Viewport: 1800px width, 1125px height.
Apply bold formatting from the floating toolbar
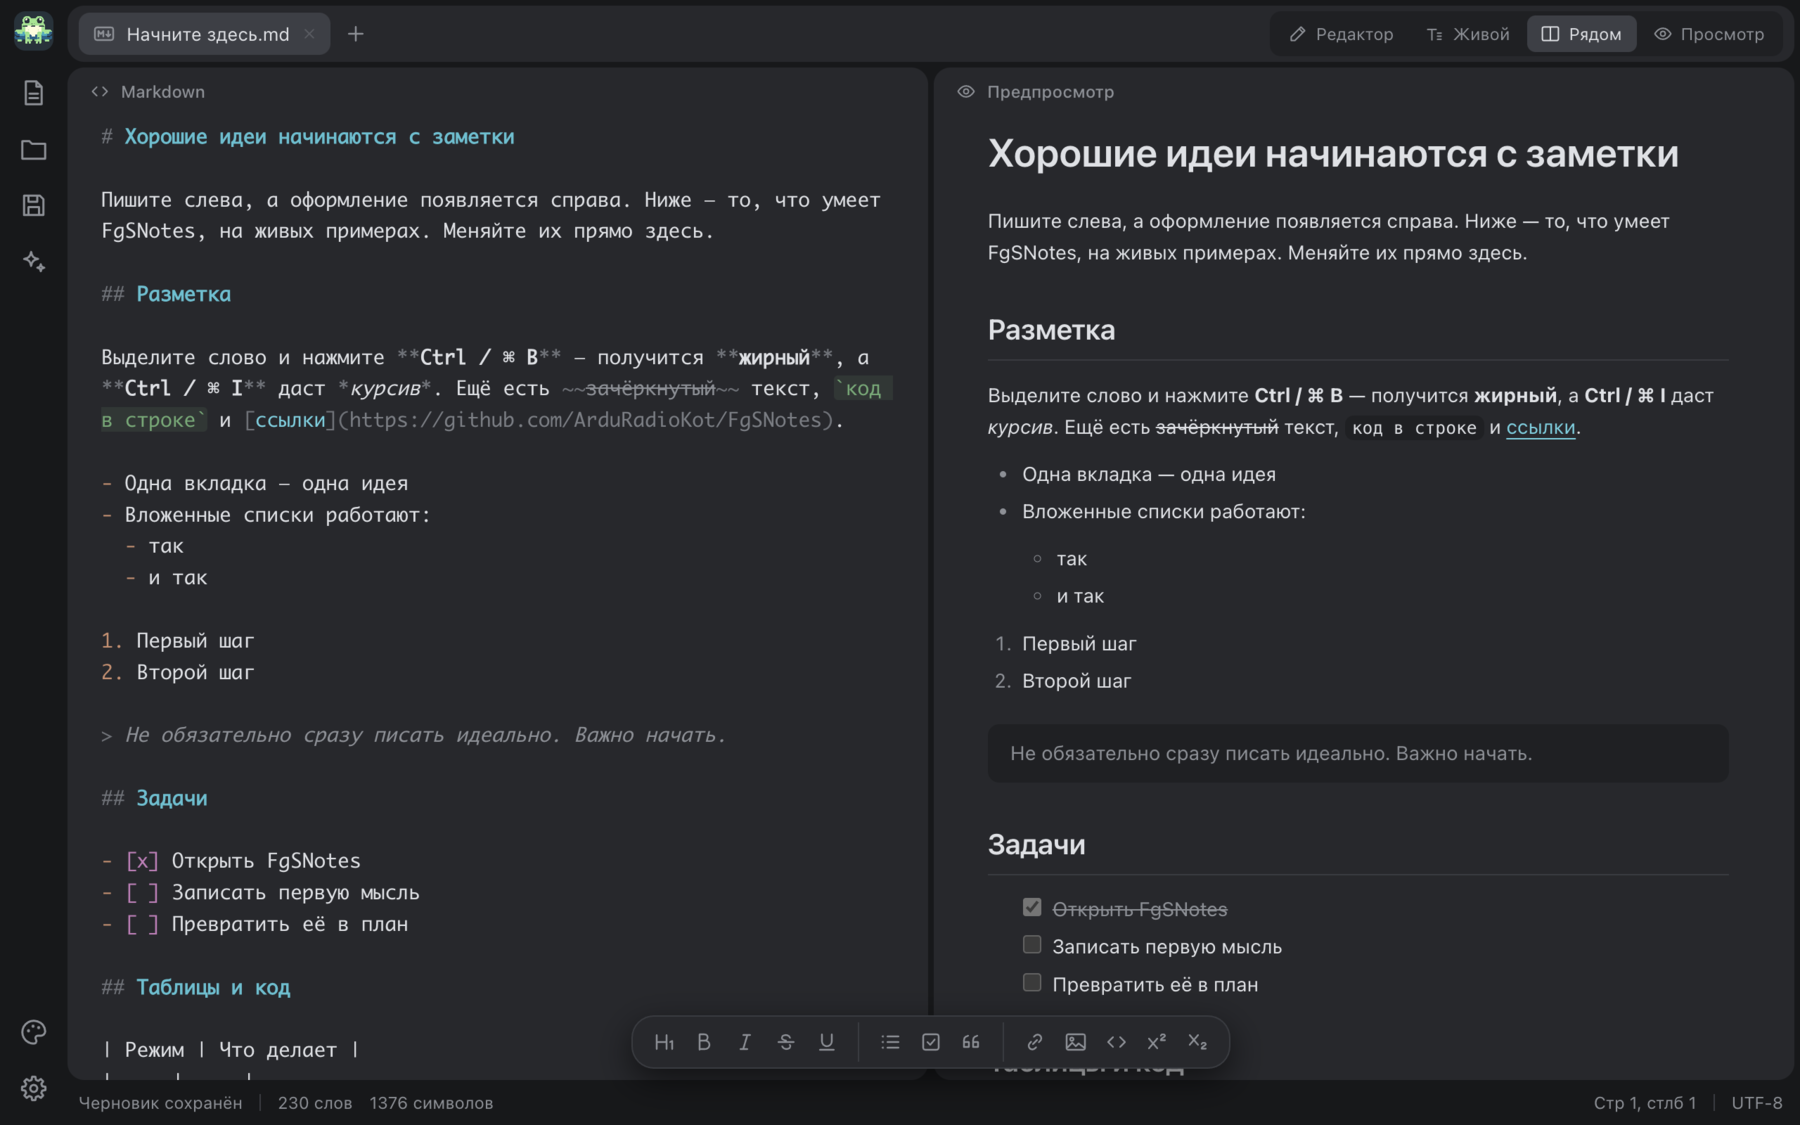[x=704, y=1042]
